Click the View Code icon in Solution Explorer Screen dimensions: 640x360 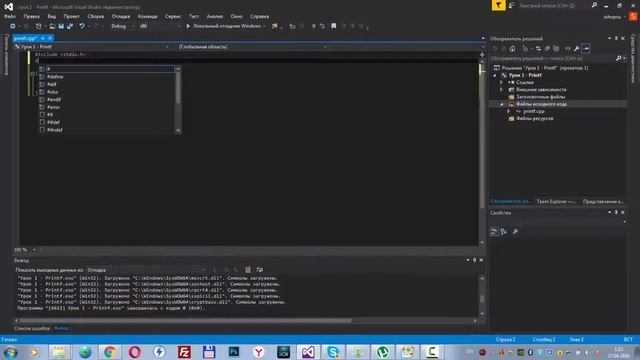(x=568, y=49)
